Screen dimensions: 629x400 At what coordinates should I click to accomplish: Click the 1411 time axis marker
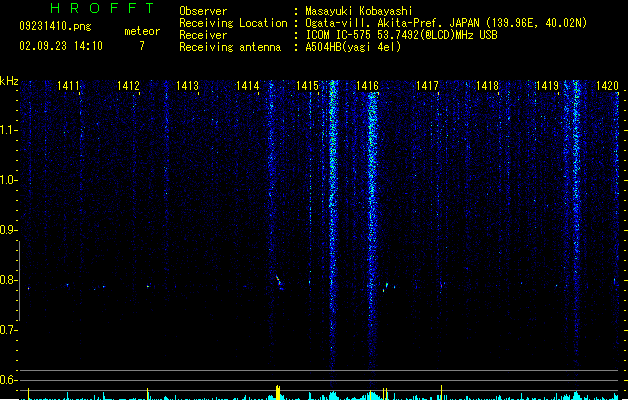68,86
